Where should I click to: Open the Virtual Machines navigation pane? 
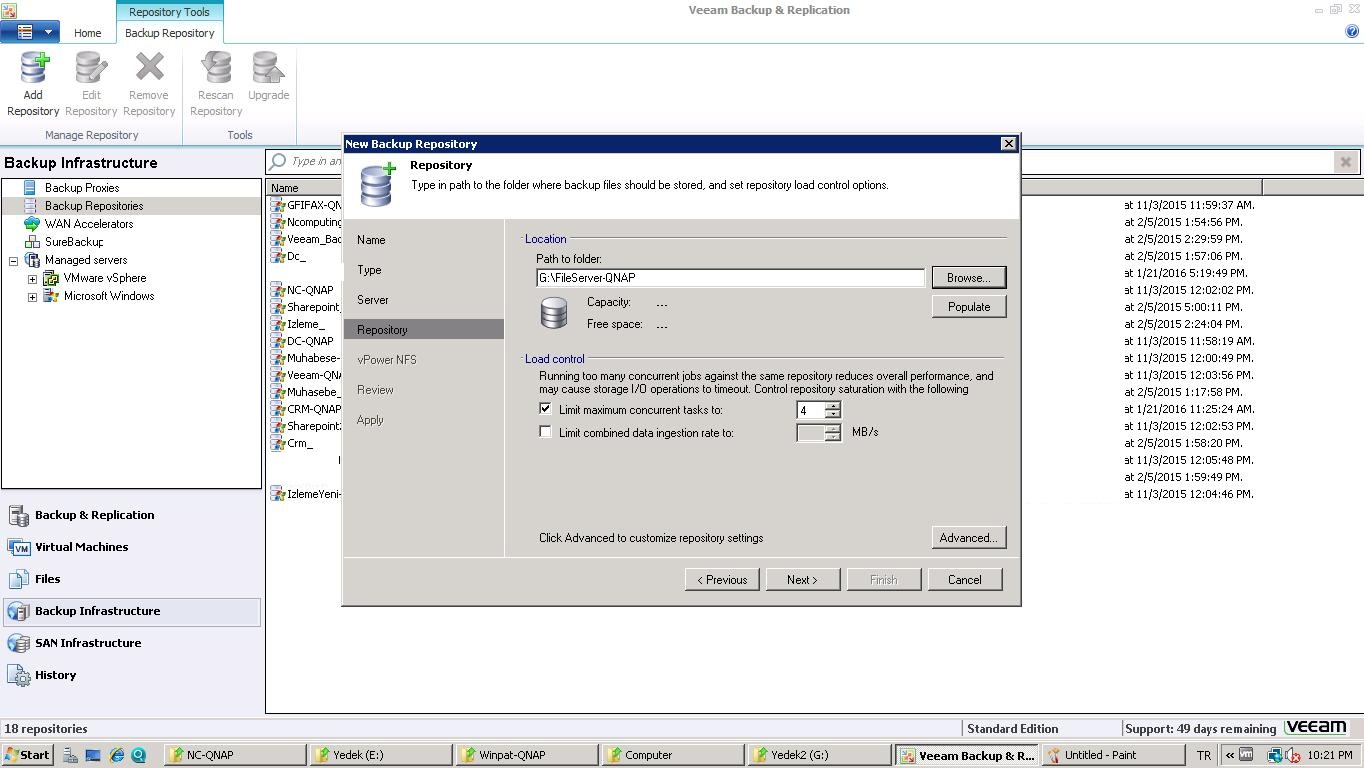pos(81,547)
